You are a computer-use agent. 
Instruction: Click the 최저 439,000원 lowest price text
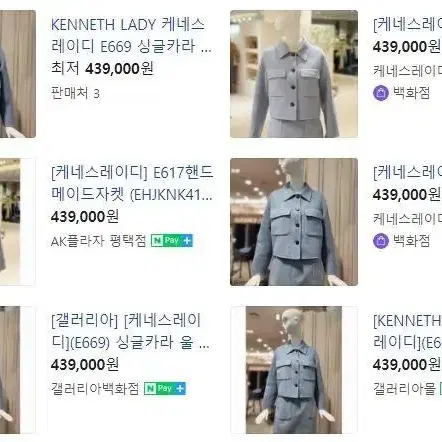(x=102, y=69)
